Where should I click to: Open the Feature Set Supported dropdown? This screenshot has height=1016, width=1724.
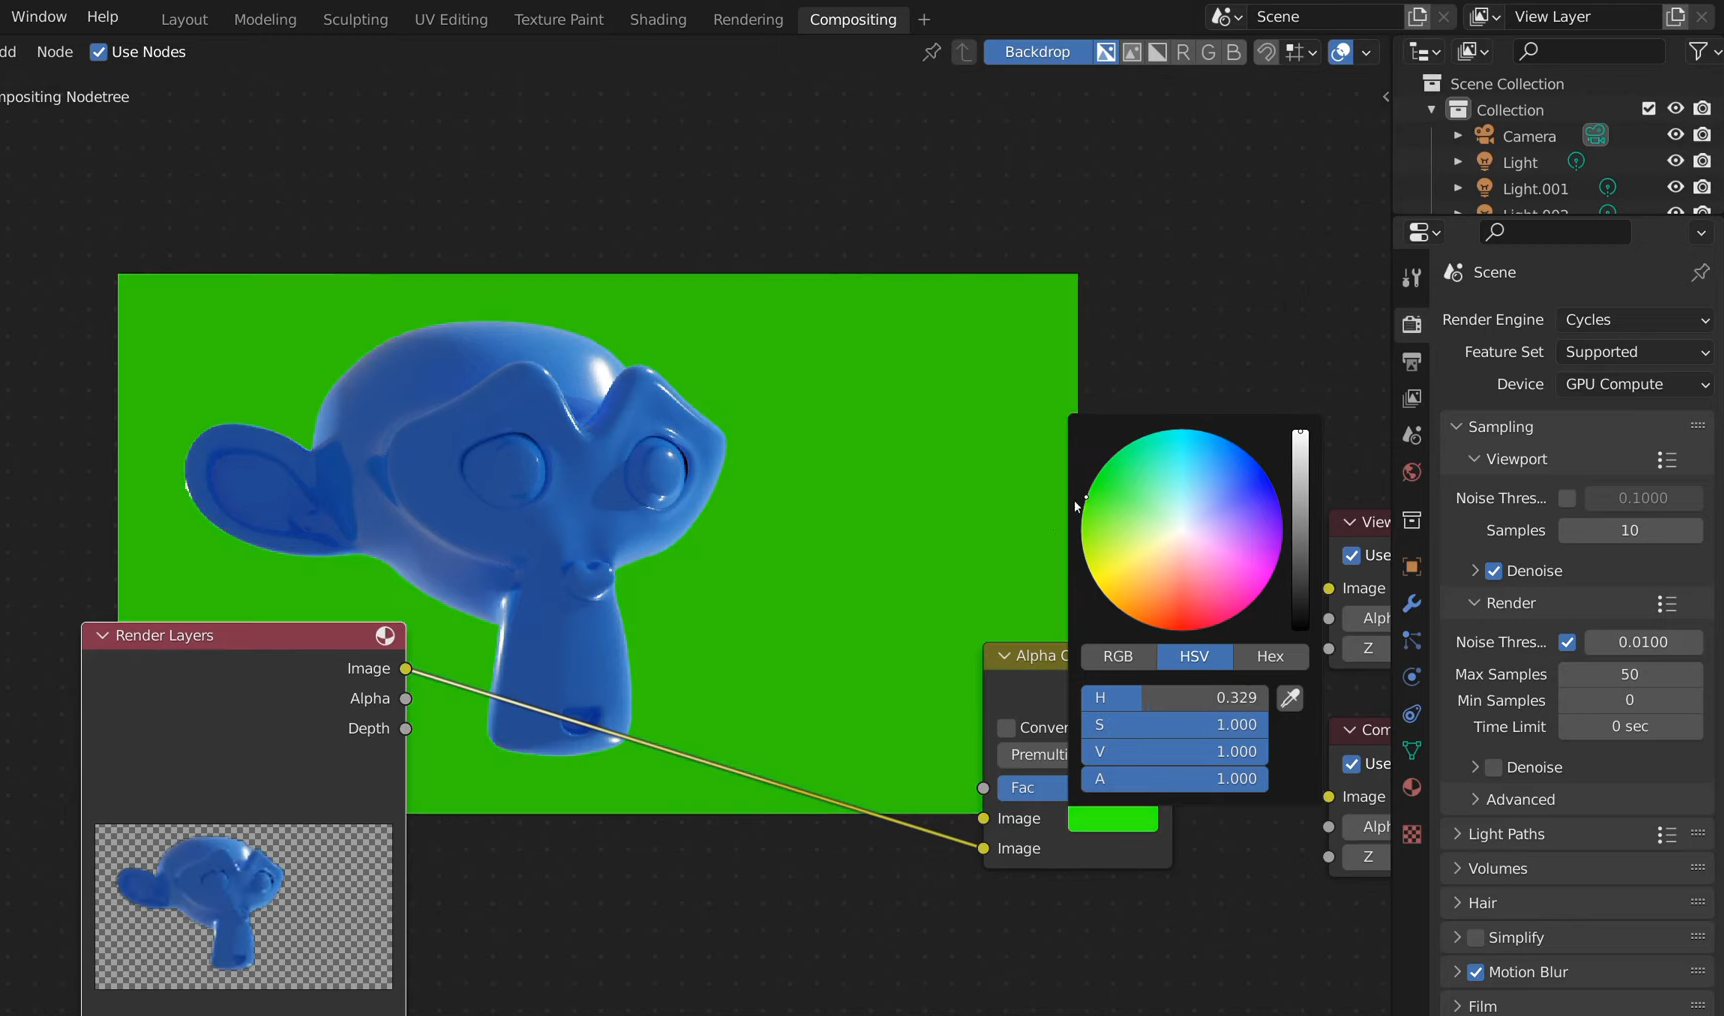click(x=1636, y=352)
